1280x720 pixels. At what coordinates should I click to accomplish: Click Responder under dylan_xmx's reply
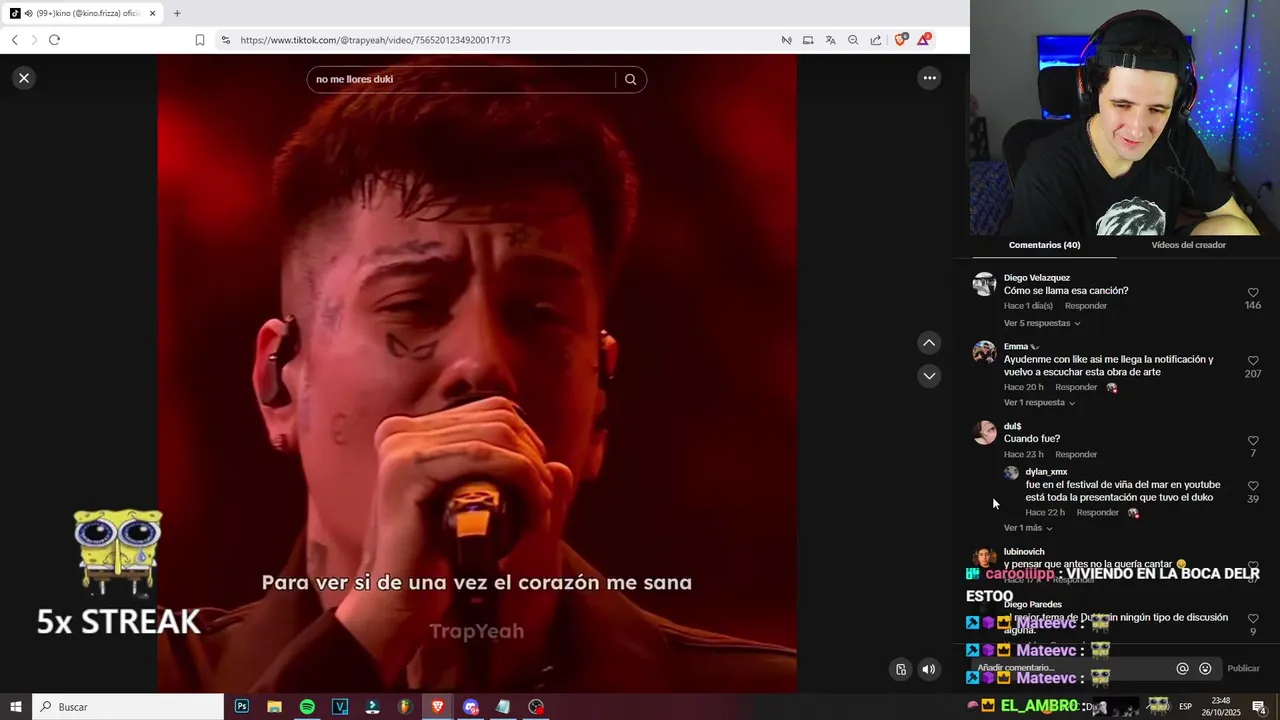(x=1097, y=513)
